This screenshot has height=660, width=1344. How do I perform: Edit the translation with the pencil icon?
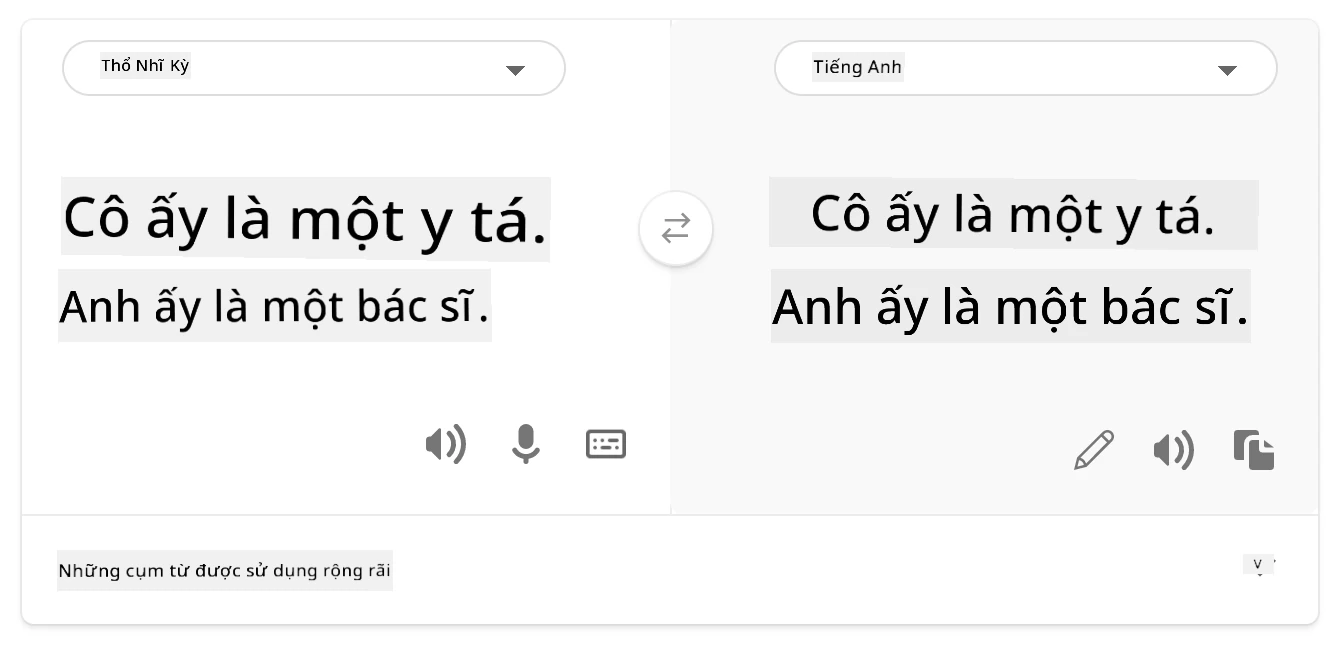(1094, 450)
